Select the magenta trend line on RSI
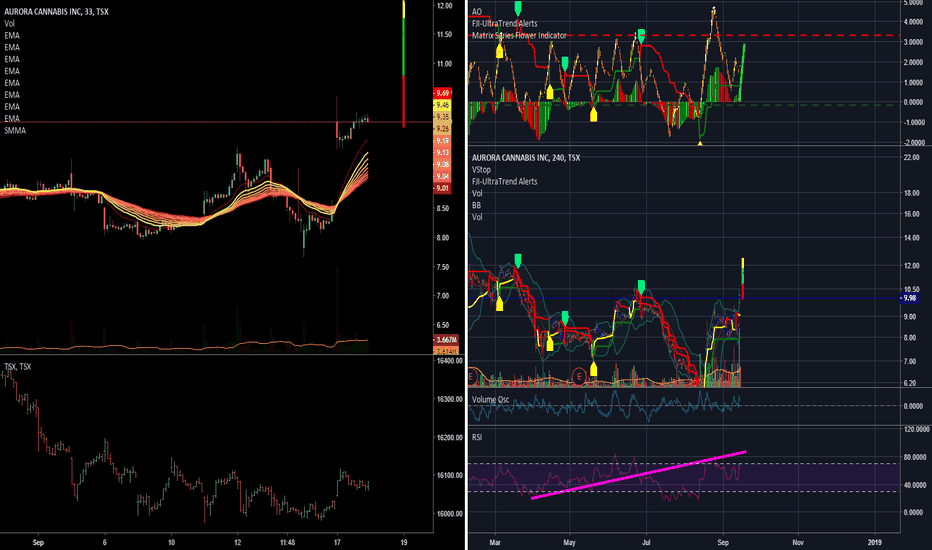The image size is (932, 550). pos(638,475)
